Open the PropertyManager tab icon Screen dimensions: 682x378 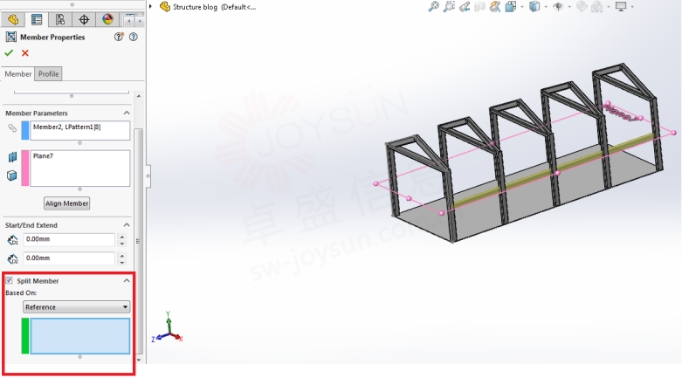coord(37,19)
